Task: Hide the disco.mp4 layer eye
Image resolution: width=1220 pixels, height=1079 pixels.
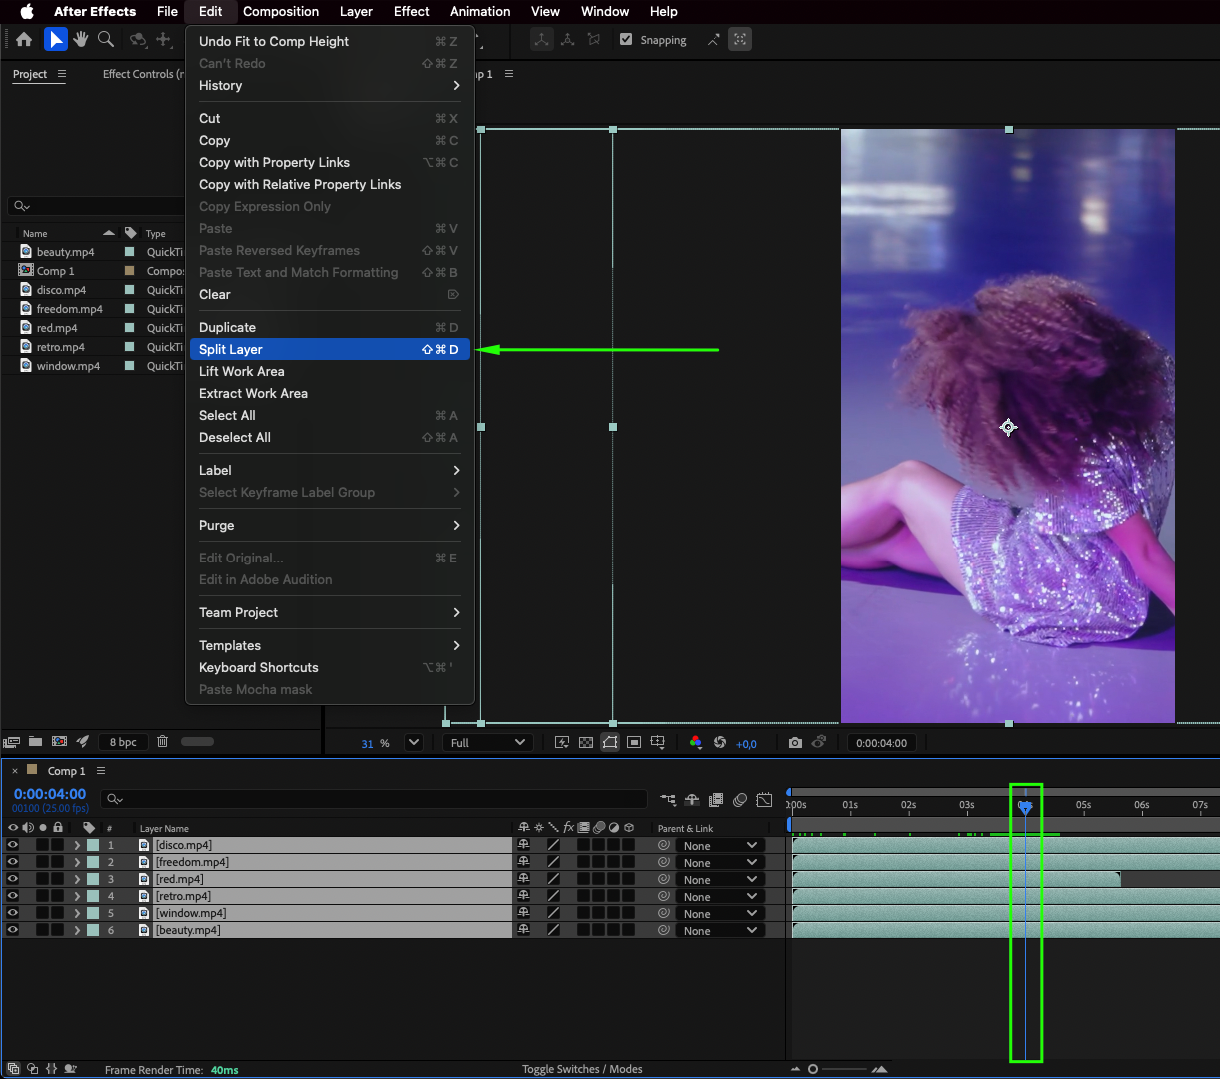Action: tap(13, 845)
